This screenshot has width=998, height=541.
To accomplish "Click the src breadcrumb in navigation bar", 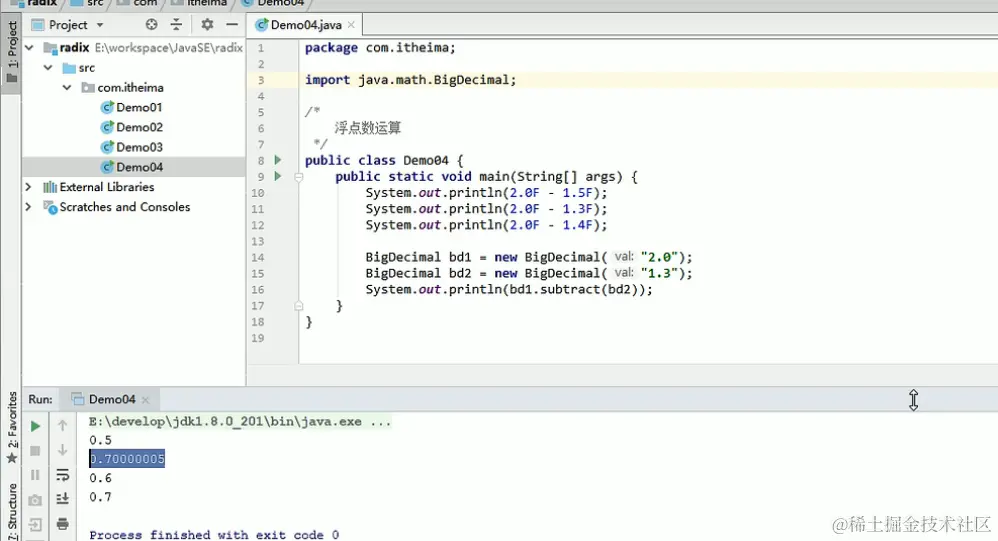I will (87, 3).
